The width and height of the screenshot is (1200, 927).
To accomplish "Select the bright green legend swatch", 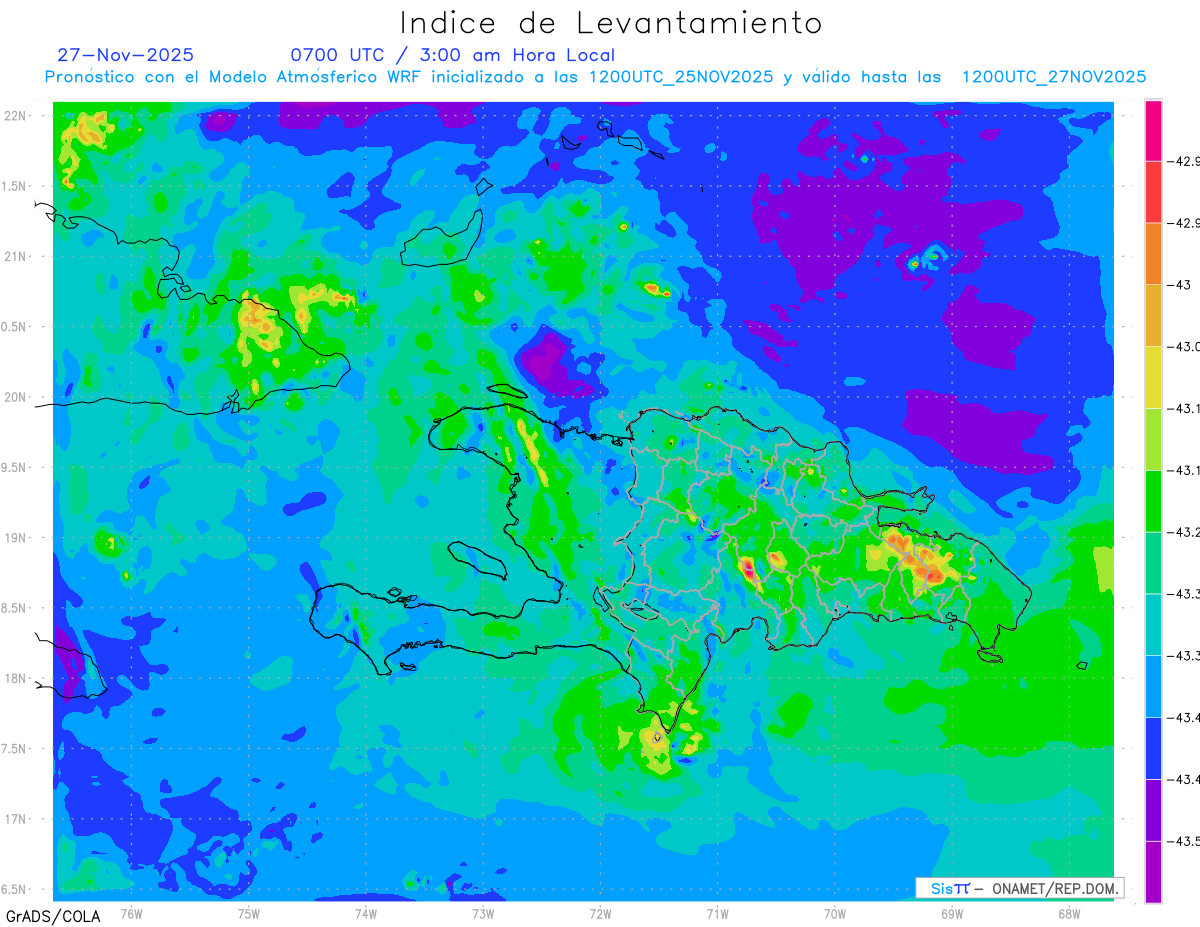I will coord(1153,501).
